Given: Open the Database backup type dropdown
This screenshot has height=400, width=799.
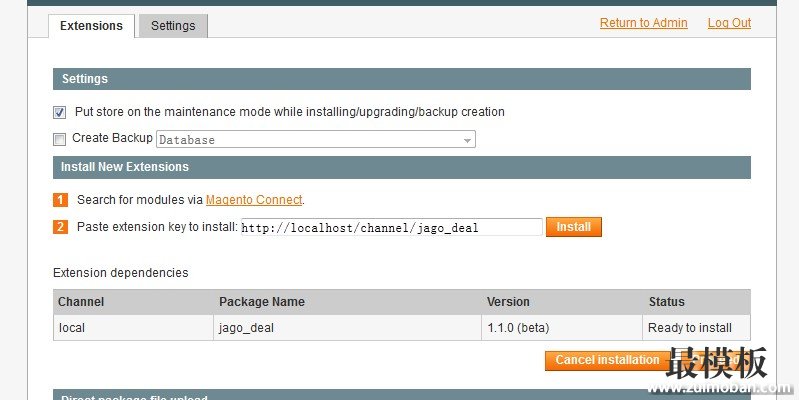Looking at the screenshot, I should point(315,140).
